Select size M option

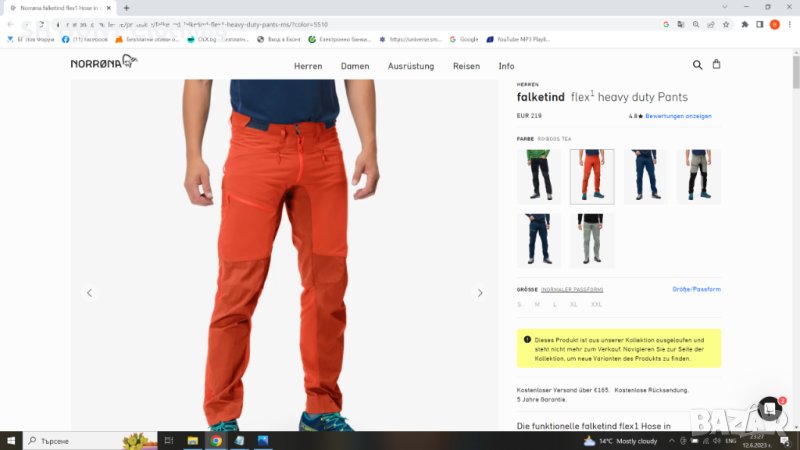coord(537,304)
